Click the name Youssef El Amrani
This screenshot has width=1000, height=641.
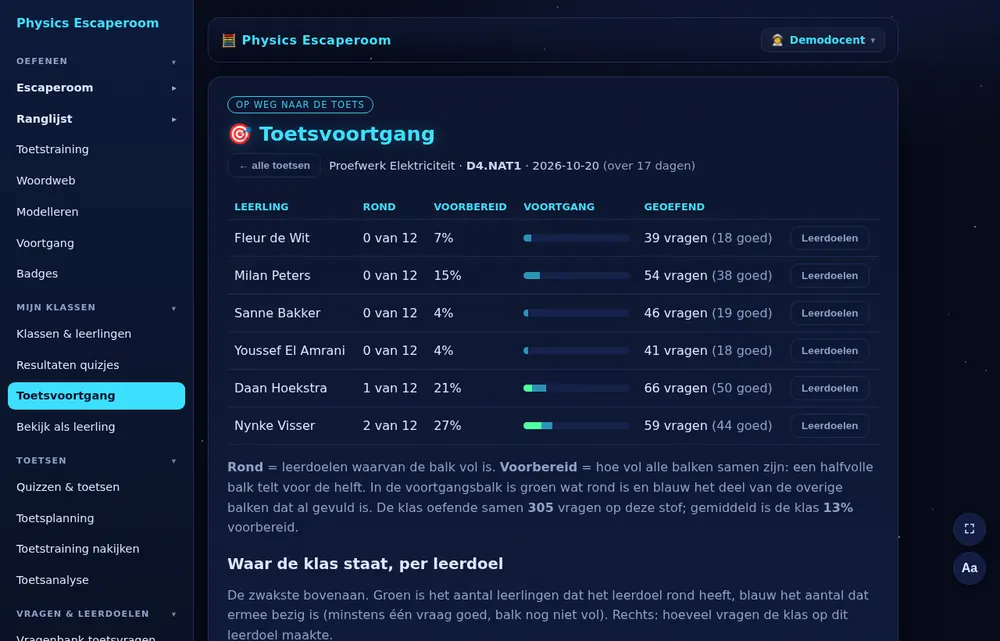click(290, 351)
